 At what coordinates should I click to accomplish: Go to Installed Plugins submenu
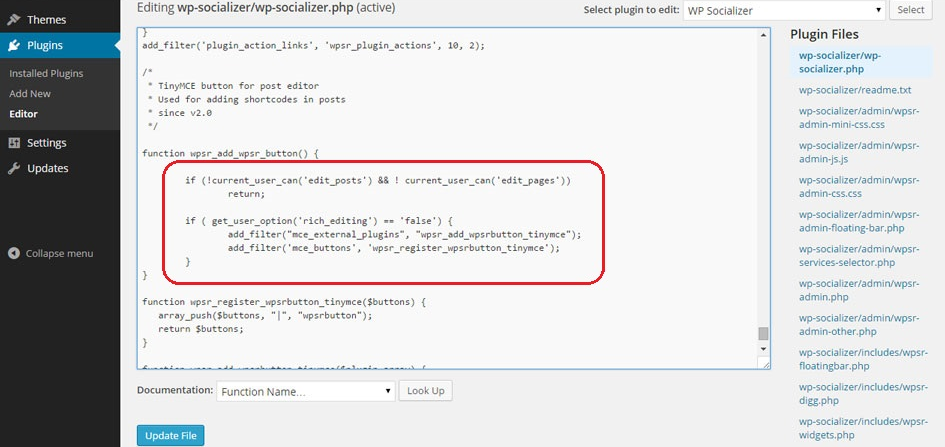[46, 73]
